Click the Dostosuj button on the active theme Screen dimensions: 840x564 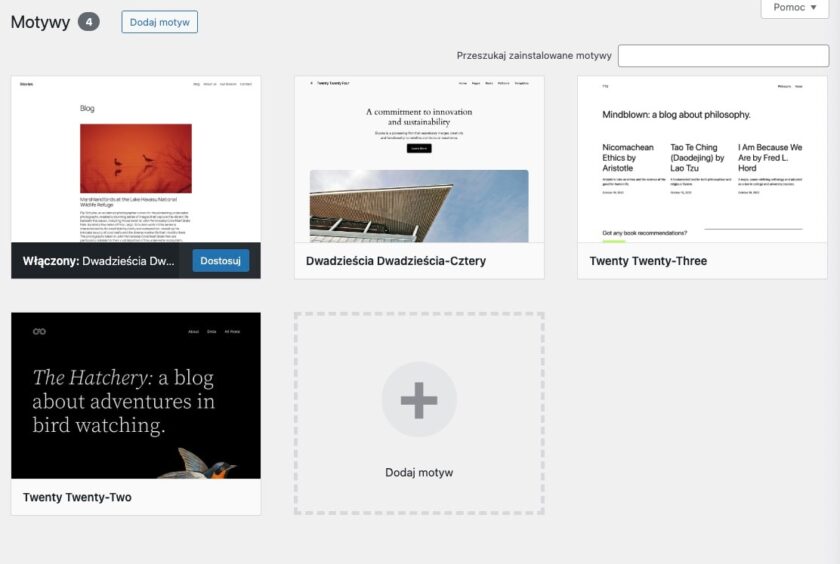coord(220,261)
